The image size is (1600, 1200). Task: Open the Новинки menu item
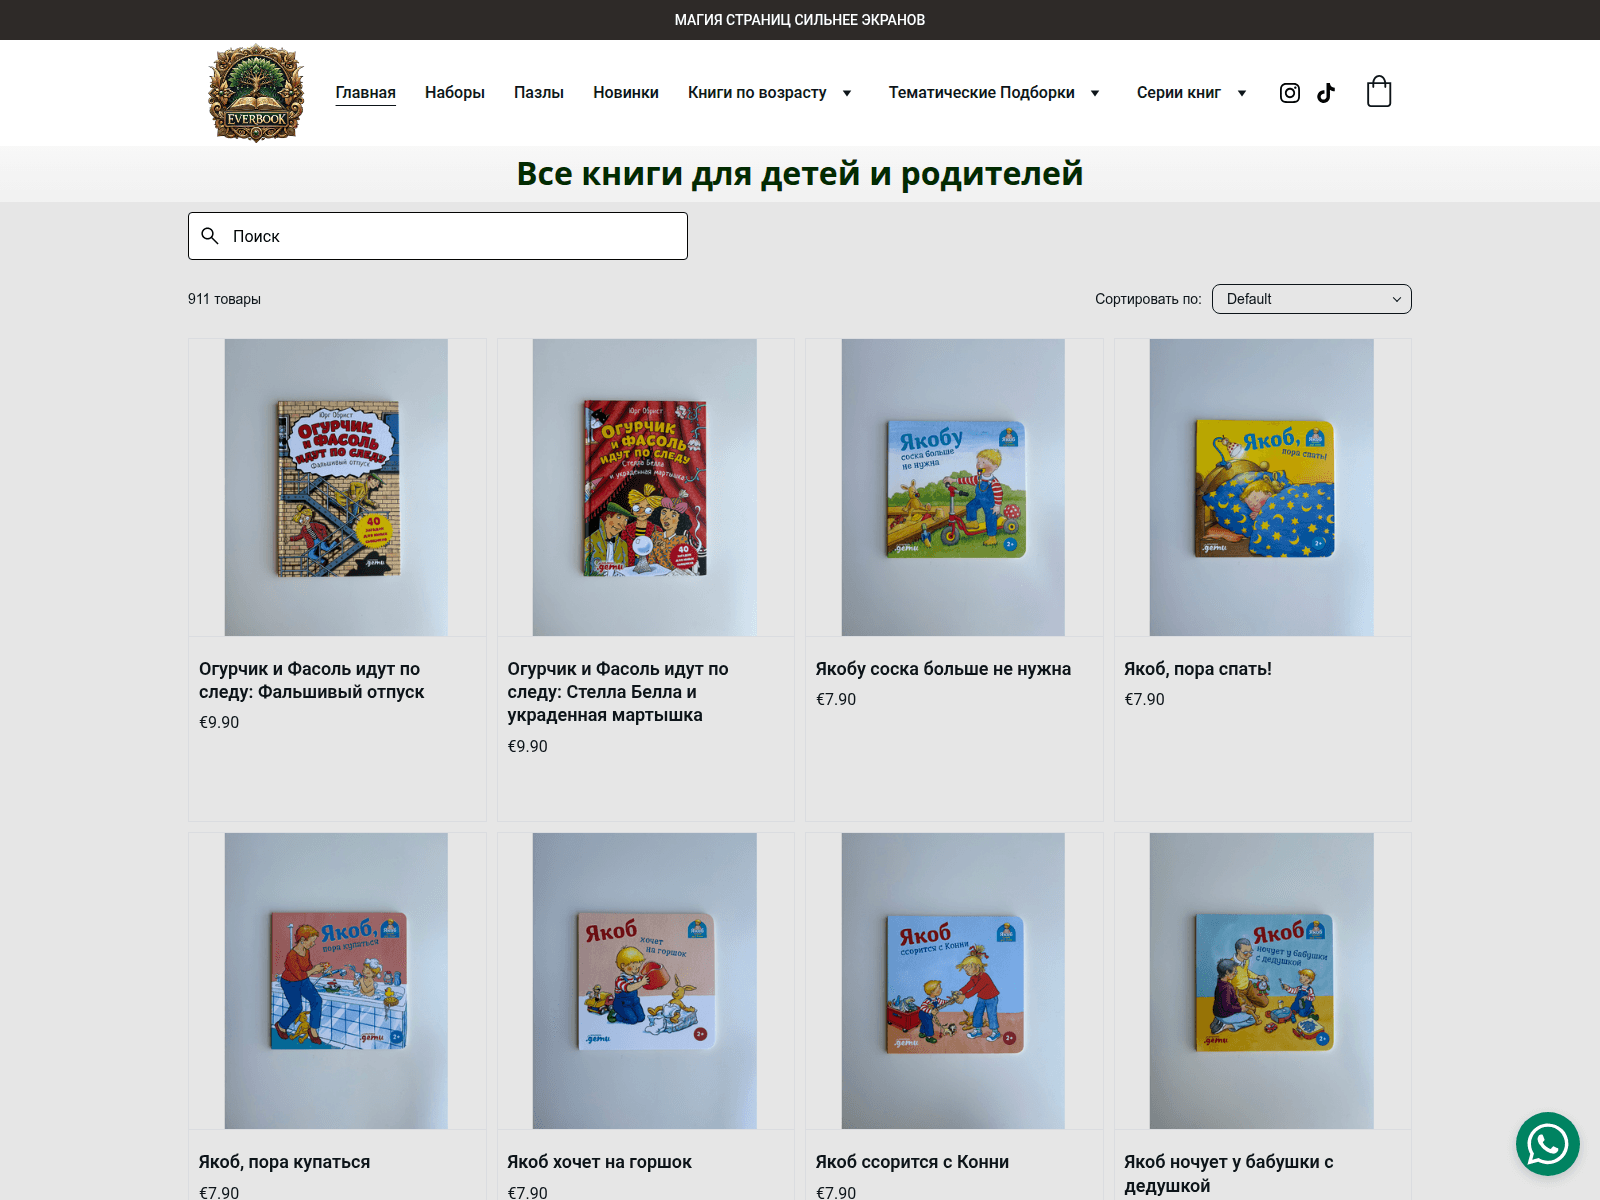[x=626, y=92]
